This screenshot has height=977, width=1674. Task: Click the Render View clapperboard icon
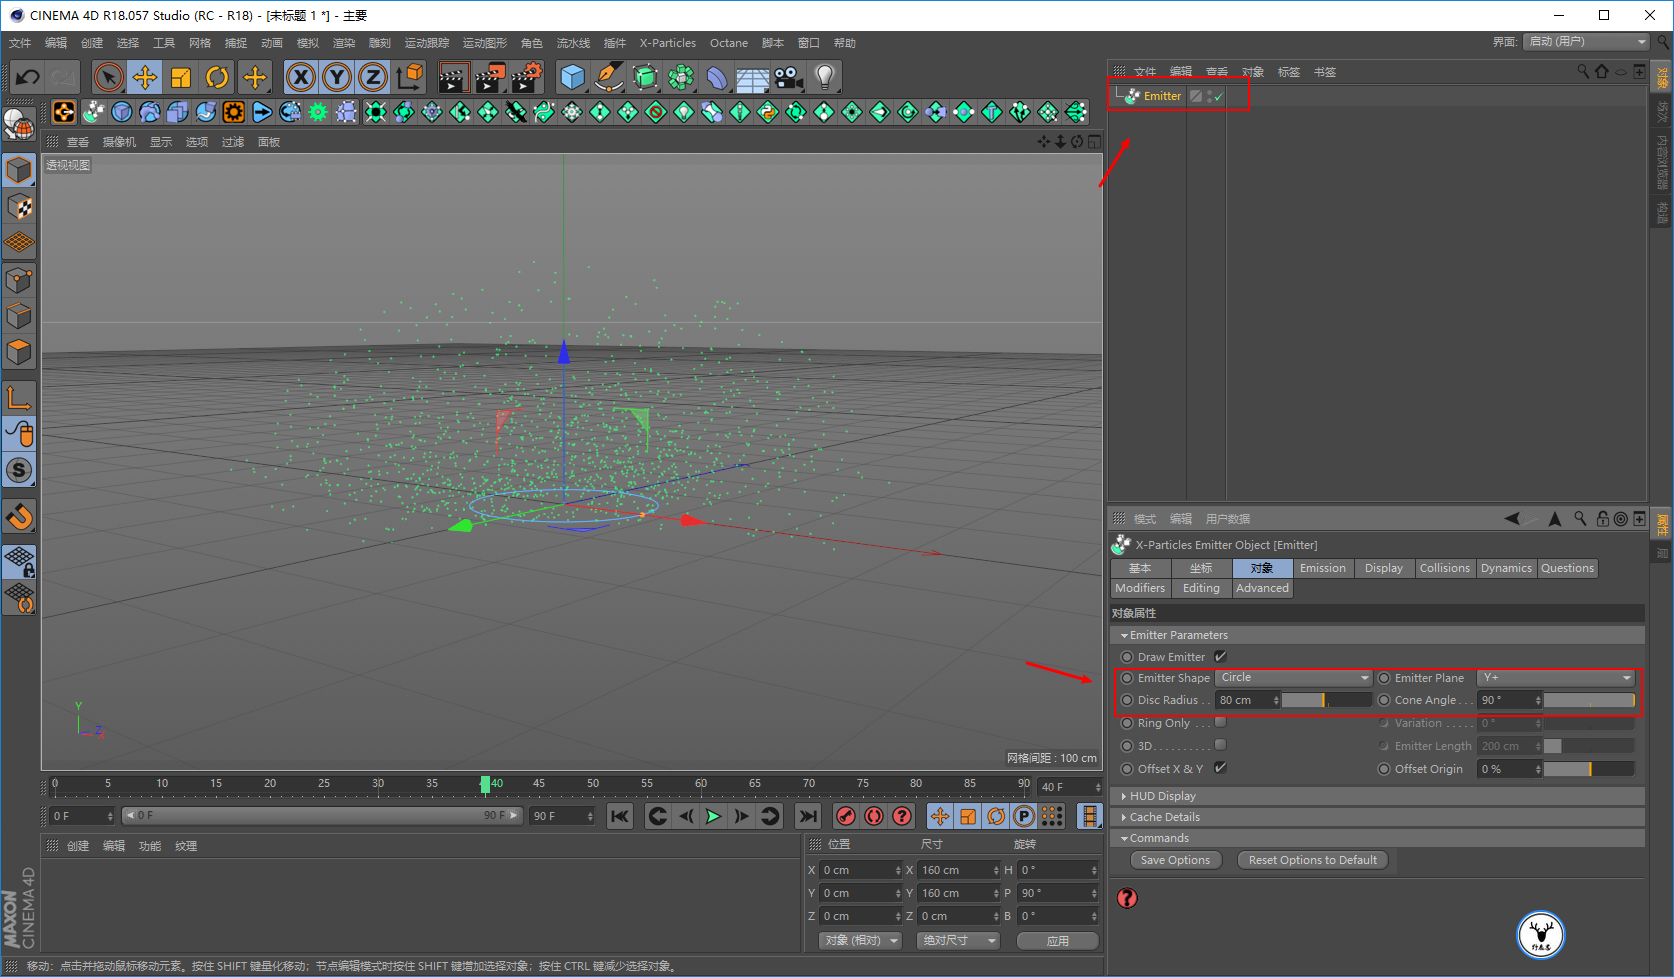pyautogui.click(x=454, y=77)
